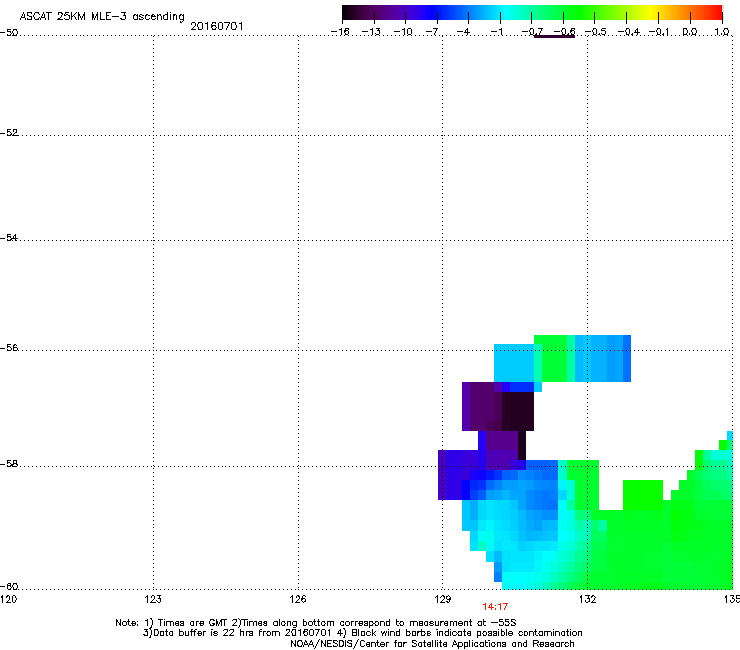Click the -4 color scale label
Screen dimensions: 740x650
click(465, 32)
